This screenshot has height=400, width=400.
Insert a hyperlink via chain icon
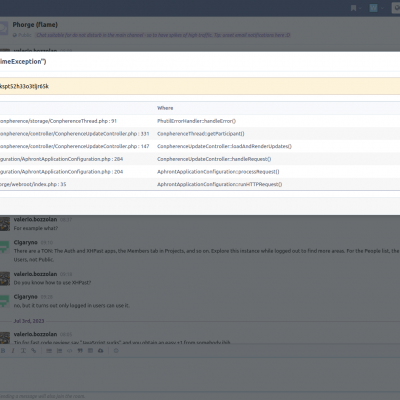click(x=34, y=351)
